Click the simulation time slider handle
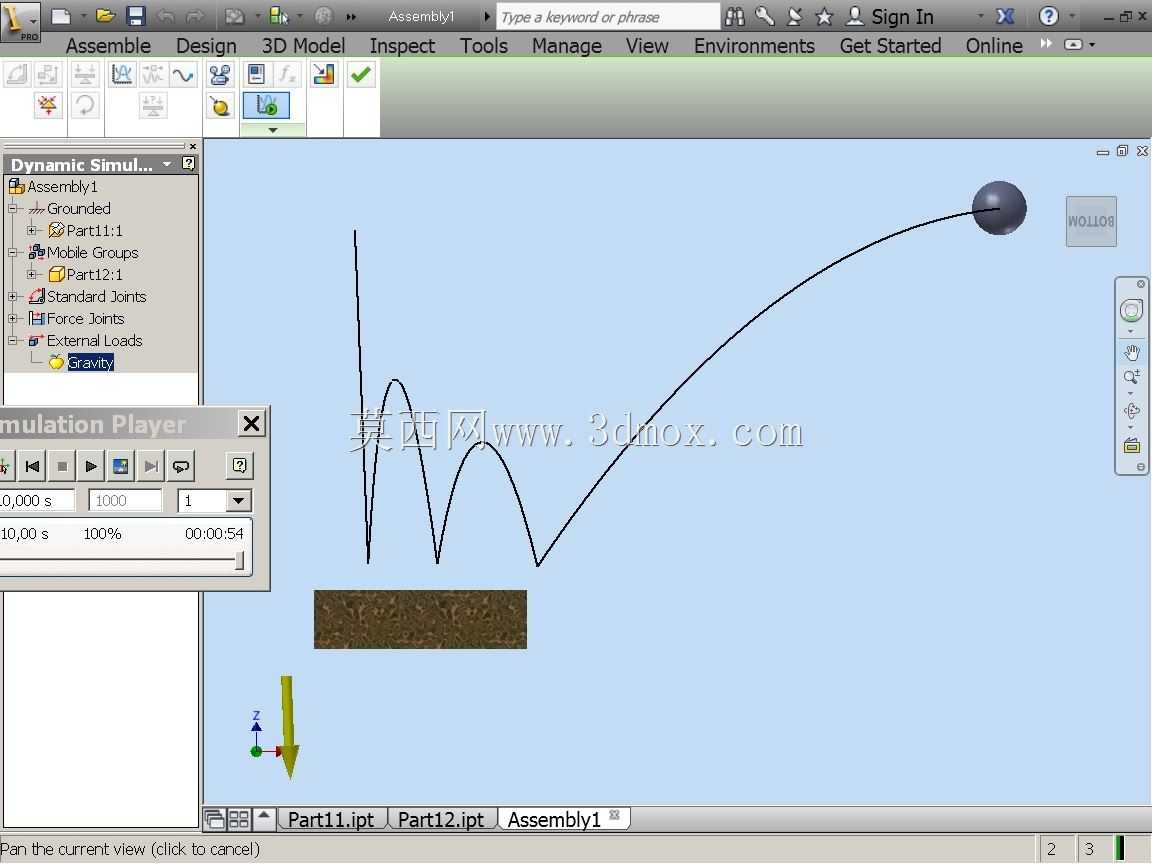The image size is (1152, 864). [240, 561]
